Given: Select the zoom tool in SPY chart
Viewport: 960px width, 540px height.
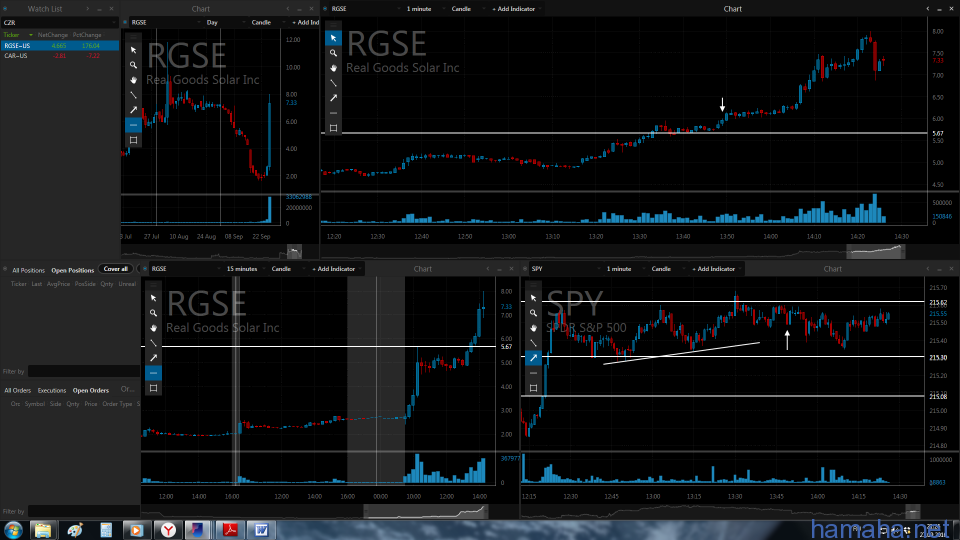Looking at the screenshot, I should coord(533,313).
